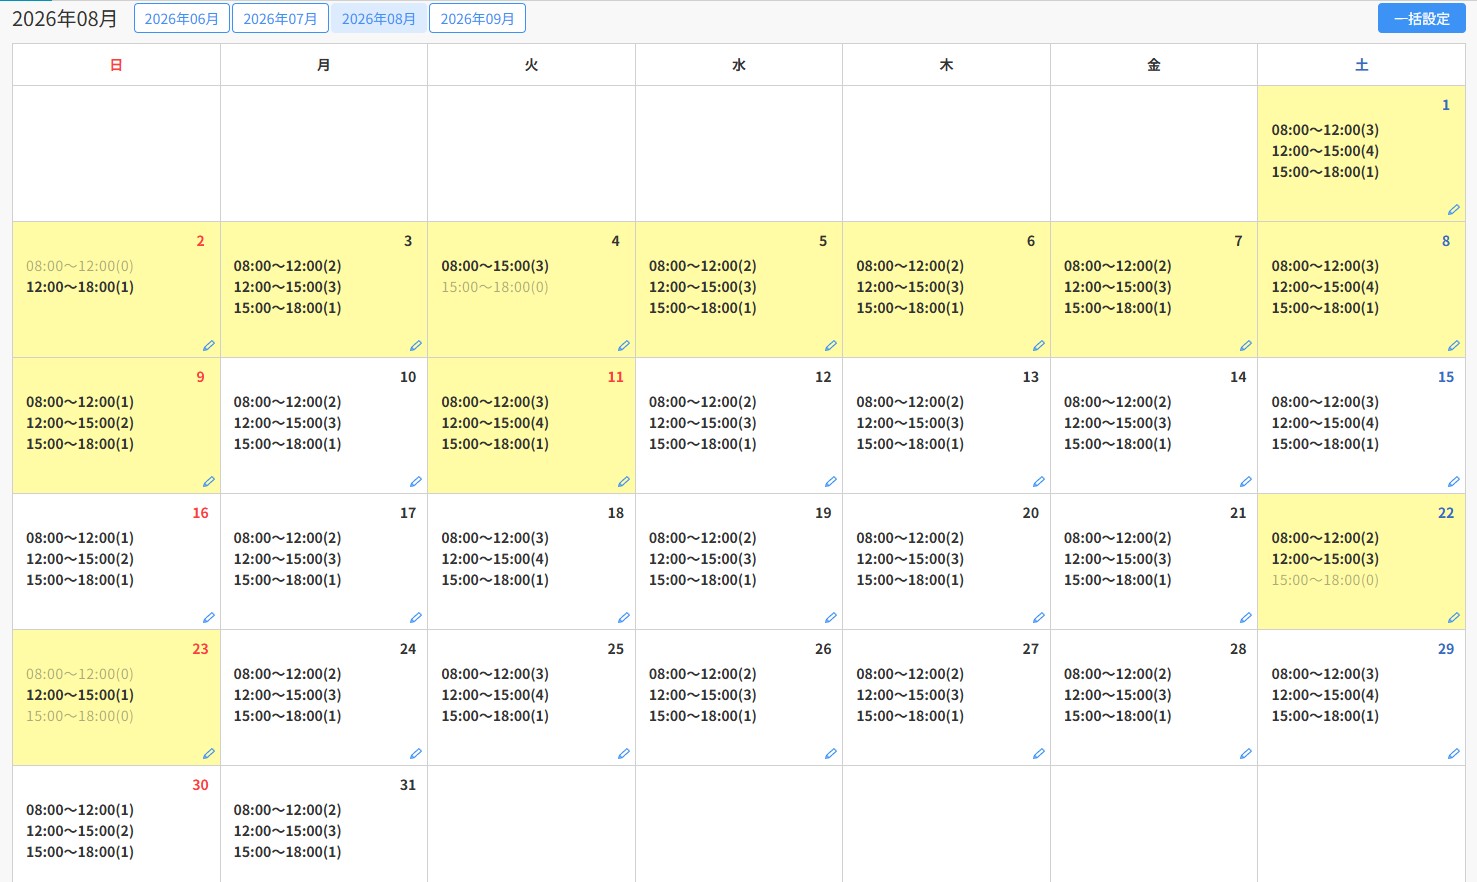The height and width of the screenshot is (882, 1477).
Task: Click the date number 15
Action: coord(1446,377)
